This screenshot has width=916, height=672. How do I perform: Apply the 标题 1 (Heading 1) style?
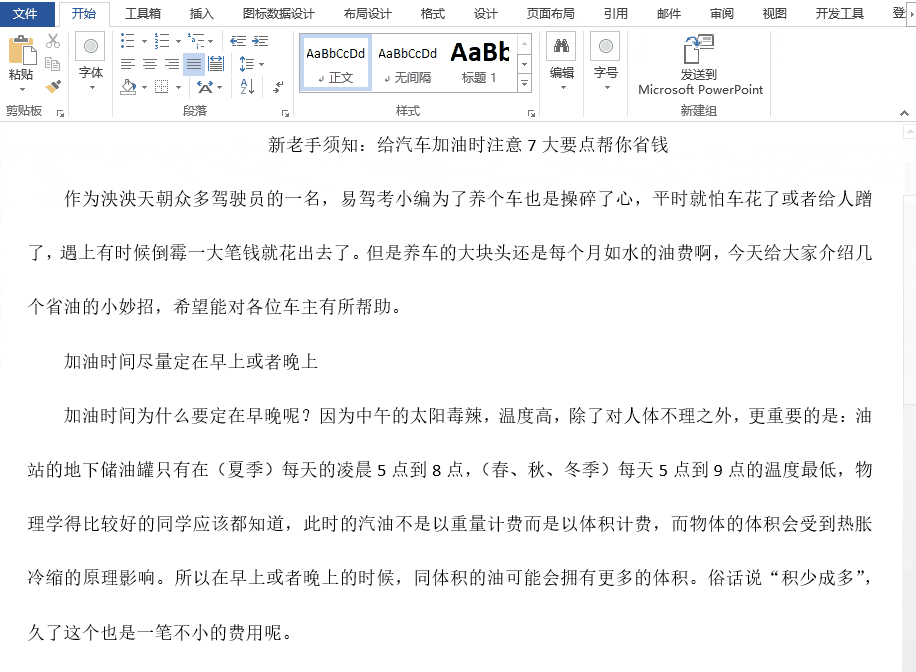point(480,62)
